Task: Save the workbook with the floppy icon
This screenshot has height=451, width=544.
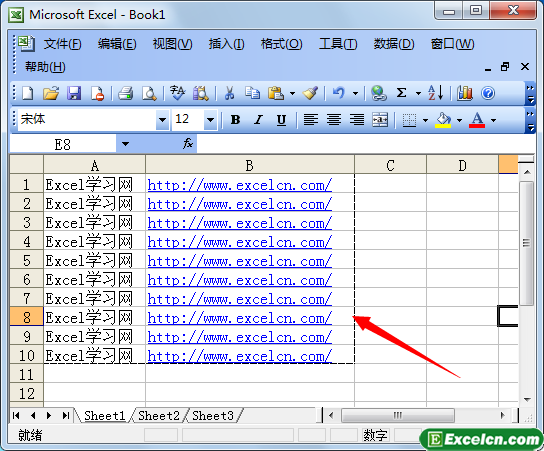Action: click(x=74, y=93)
